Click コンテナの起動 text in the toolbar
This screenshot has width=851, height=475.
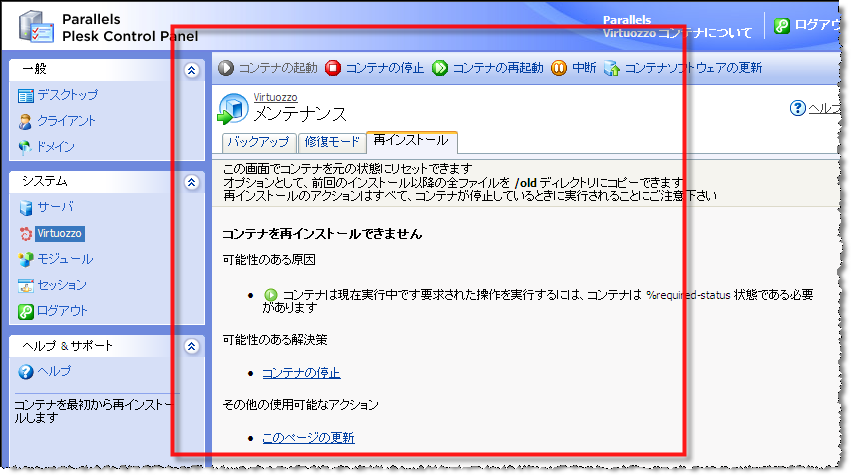click(x=278, y=68)
